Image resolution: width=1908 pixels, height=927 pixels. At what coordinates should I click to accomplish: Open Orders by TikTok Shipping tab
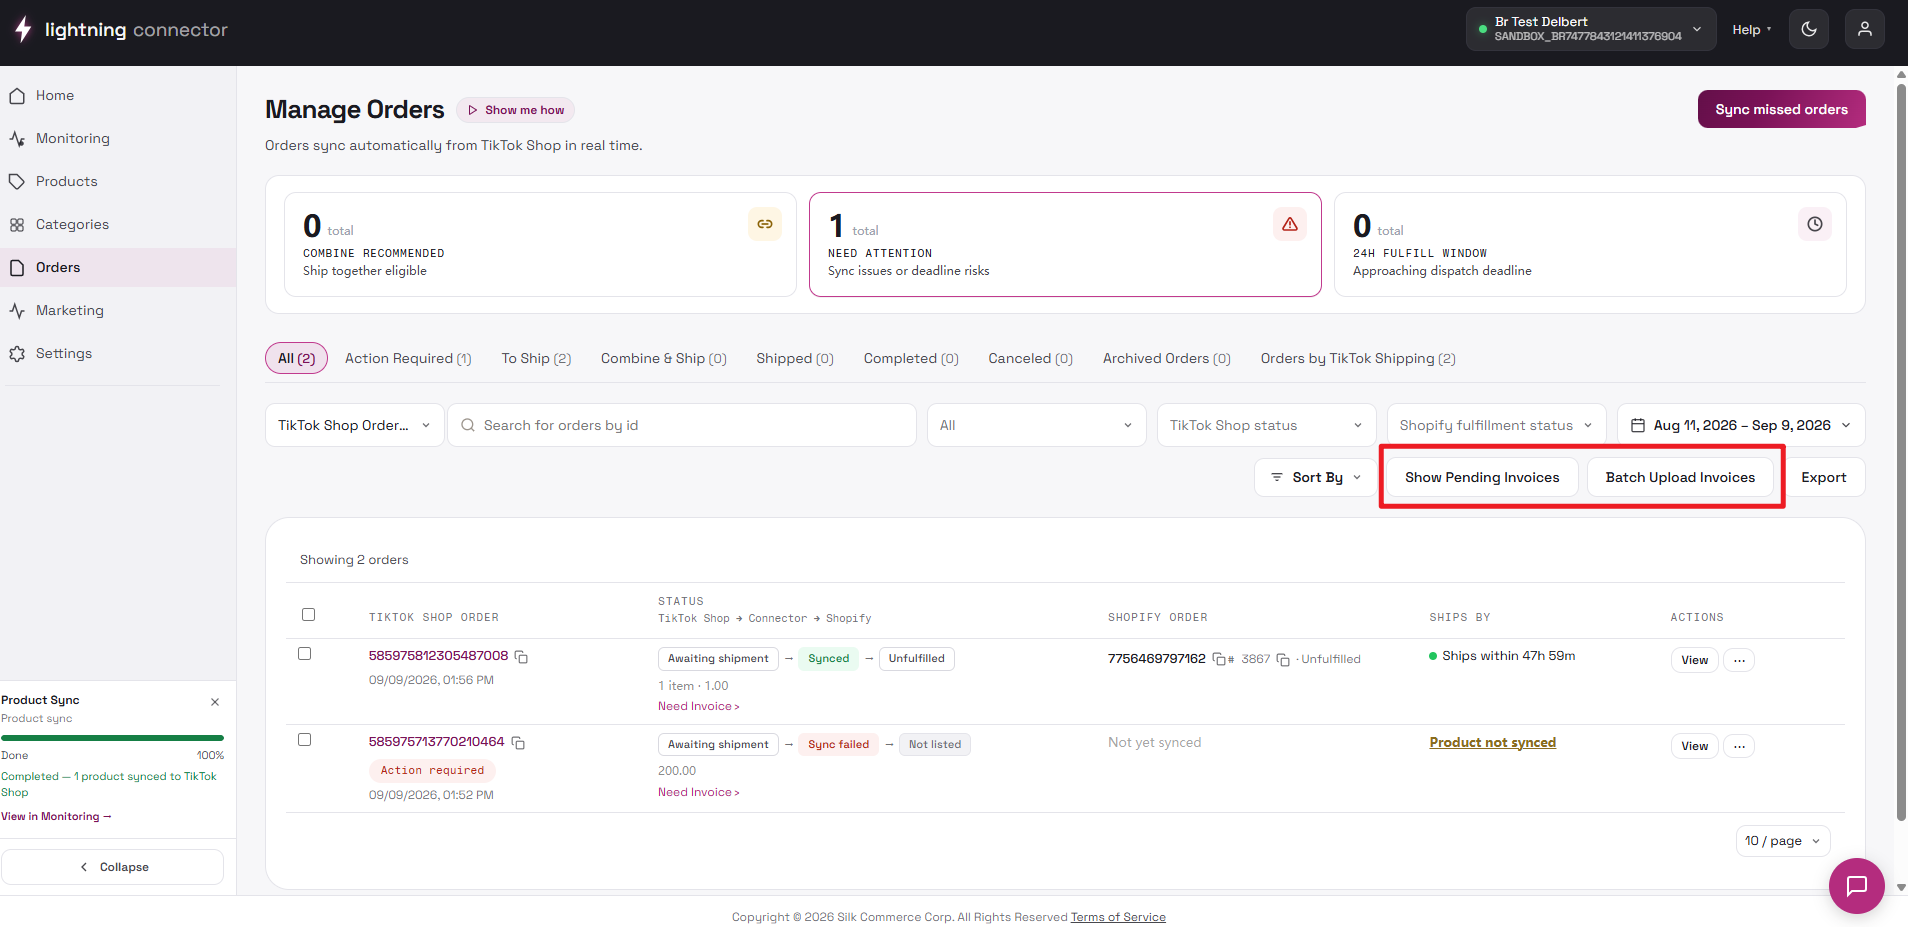point(1358,359)
